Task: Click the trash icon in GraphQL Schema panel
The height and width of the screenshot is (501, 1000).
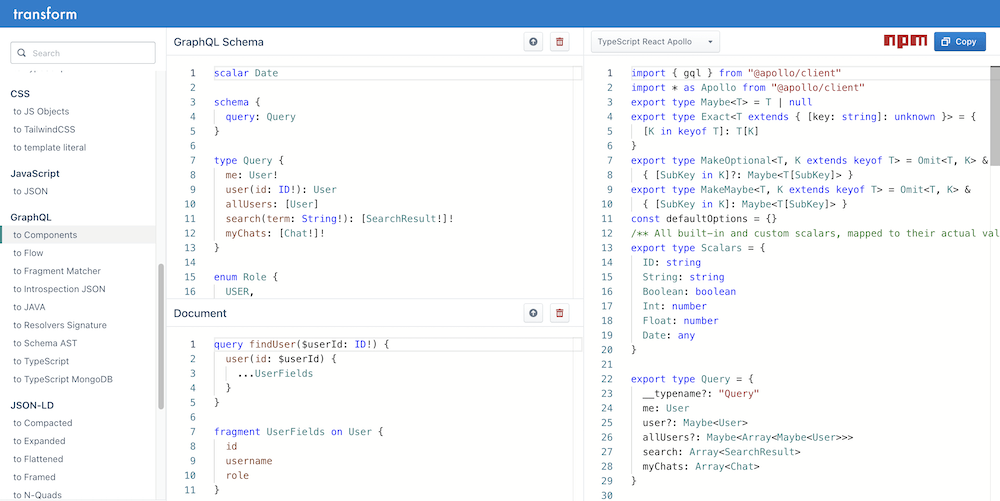Action: (560, 42)
